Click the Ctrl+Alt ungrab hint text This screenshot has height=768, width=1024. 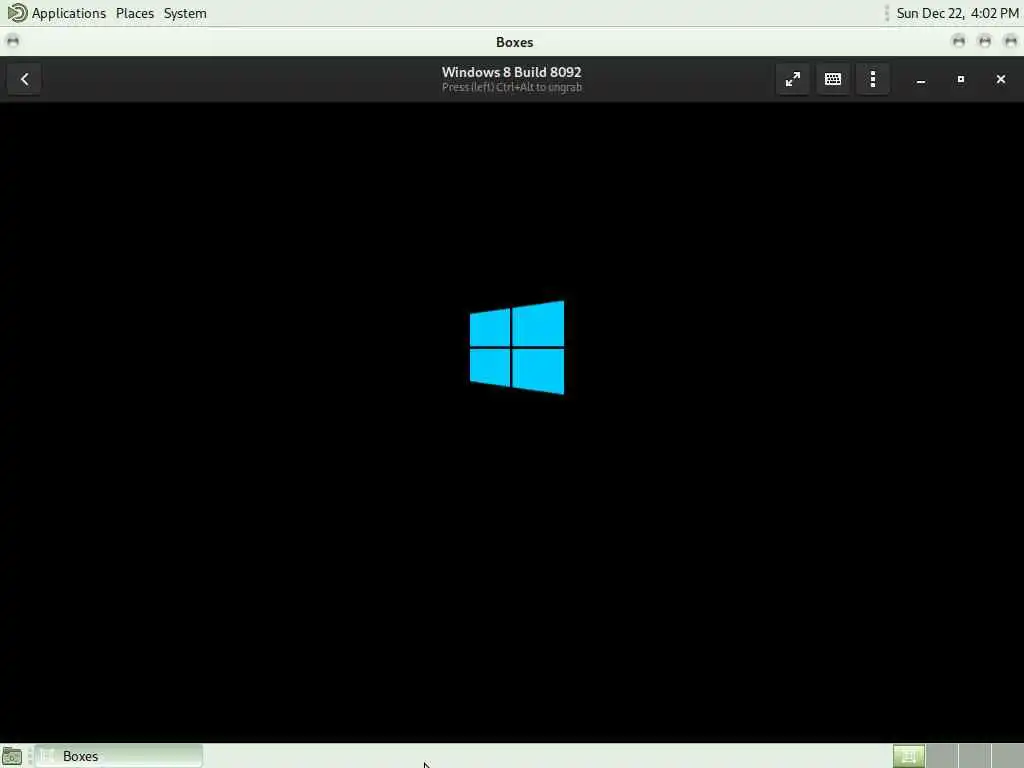tap(511, 88)
